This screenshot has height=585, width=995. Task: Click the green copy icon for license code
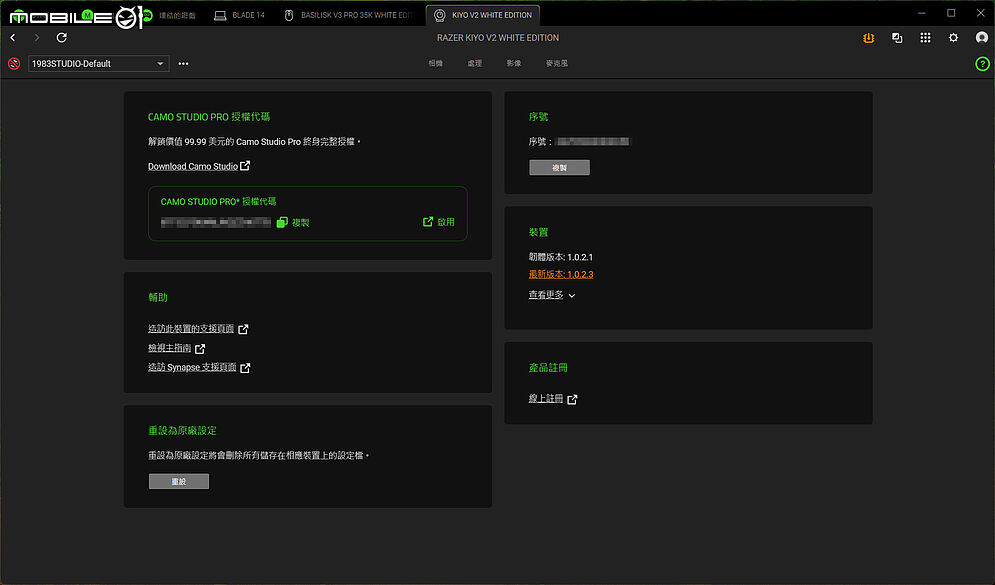pos(282,222)
